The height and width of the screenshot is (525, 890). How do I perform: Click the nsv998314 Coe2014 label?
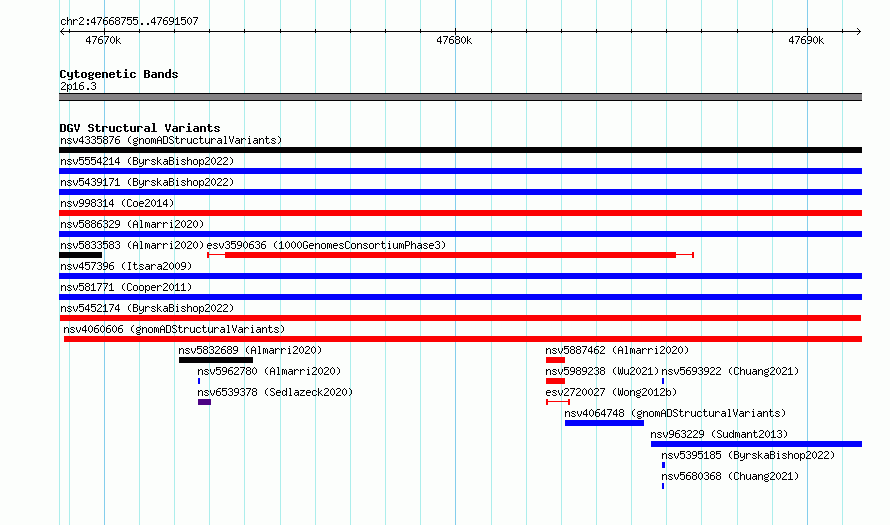click(117, 203)
